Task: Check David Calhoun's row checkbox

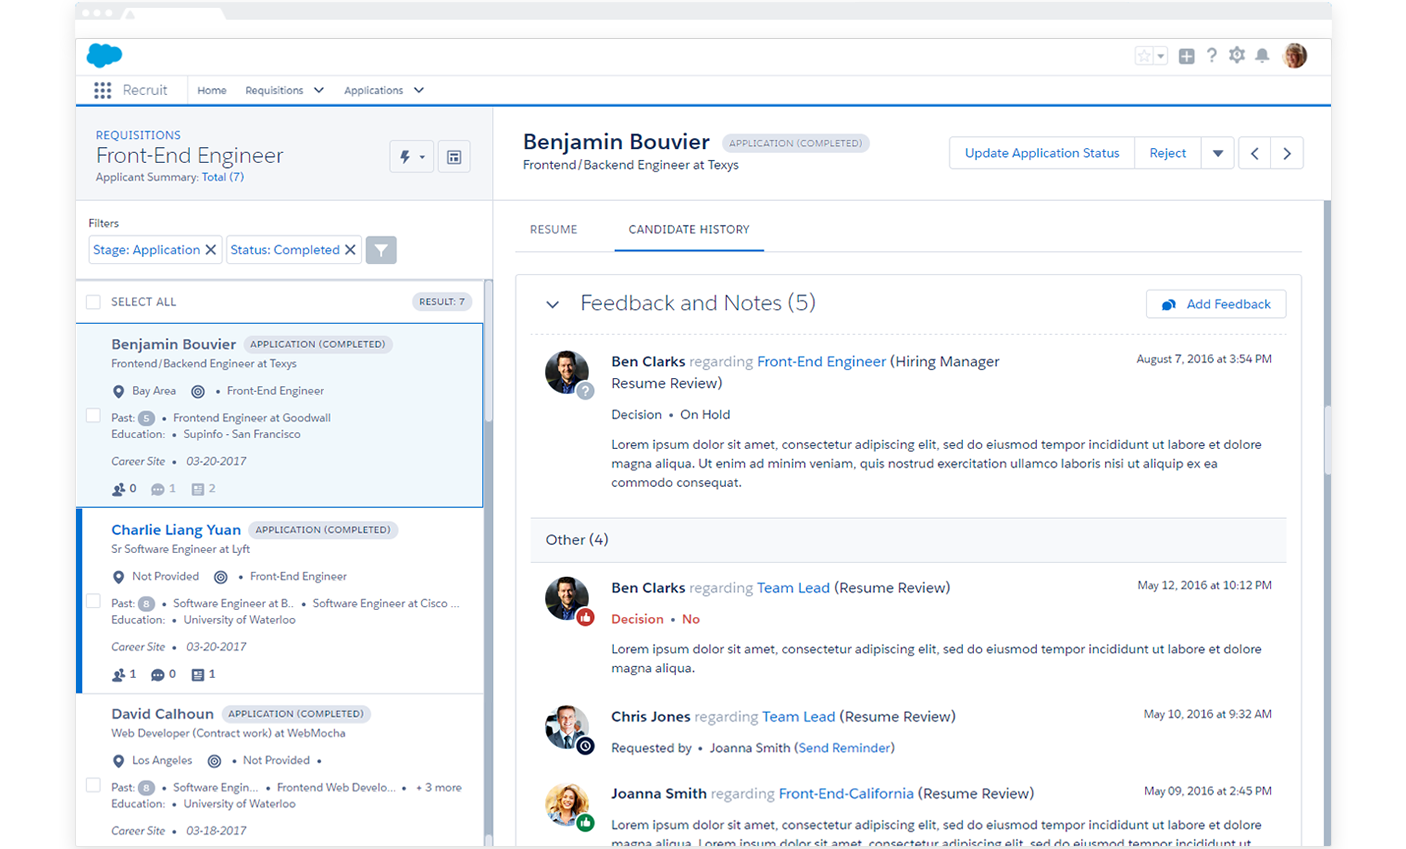Action: coord(93,785)
